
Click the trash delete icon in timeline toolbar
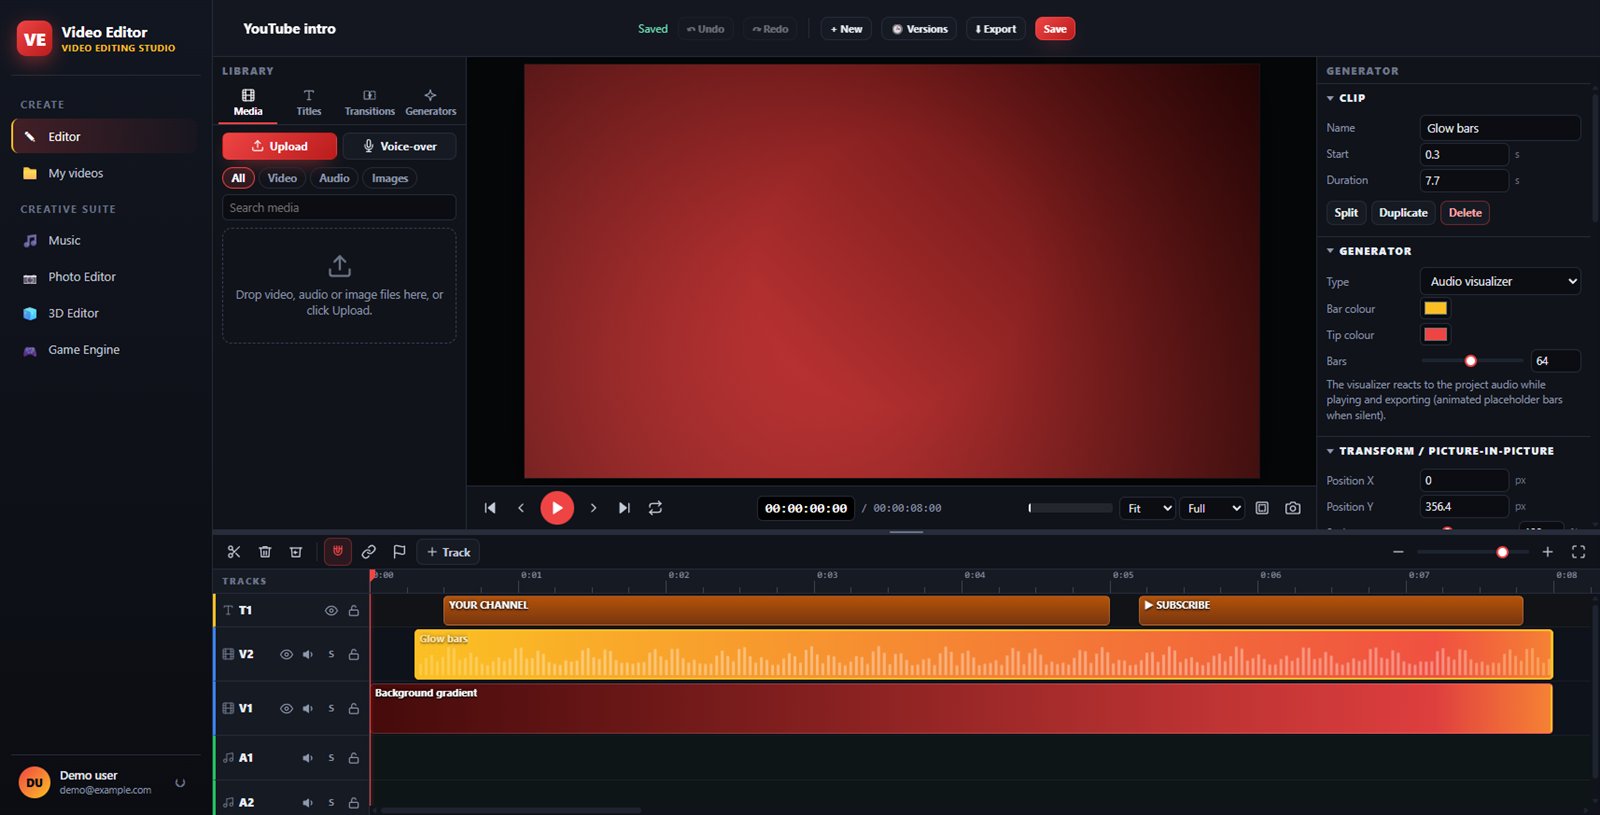pyautogui.click(x=265, y=552)
